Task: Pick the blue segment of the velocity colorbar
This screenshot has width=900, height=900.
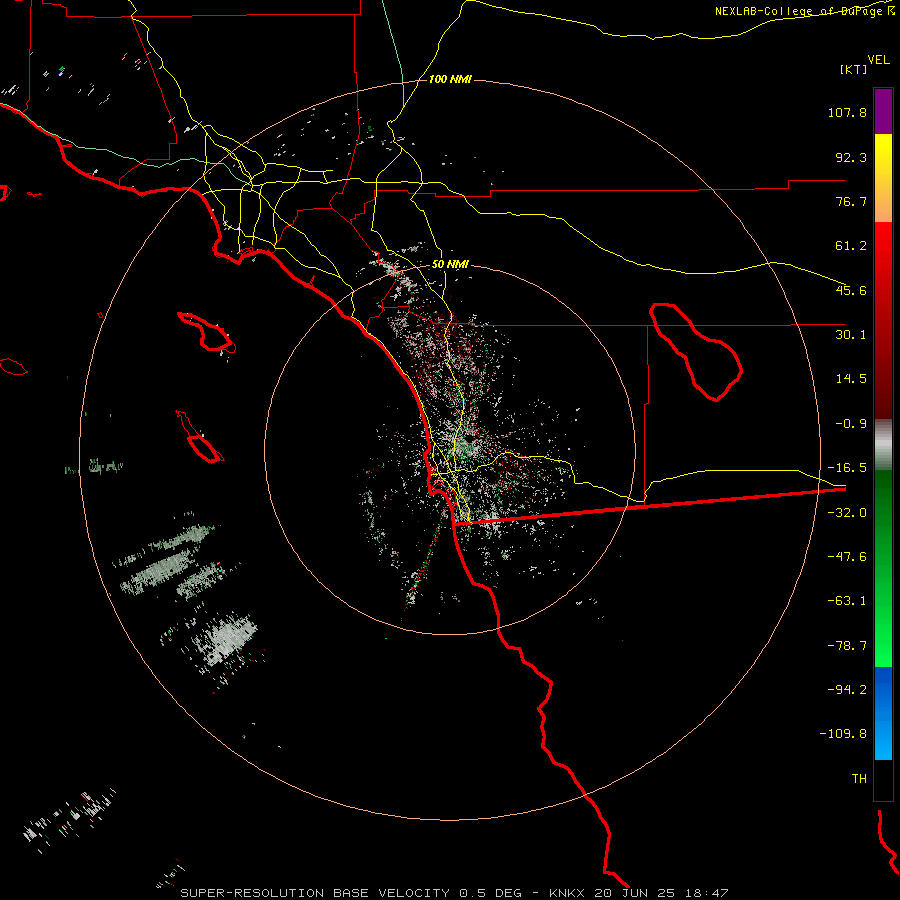Action: [x=883, y=713]
